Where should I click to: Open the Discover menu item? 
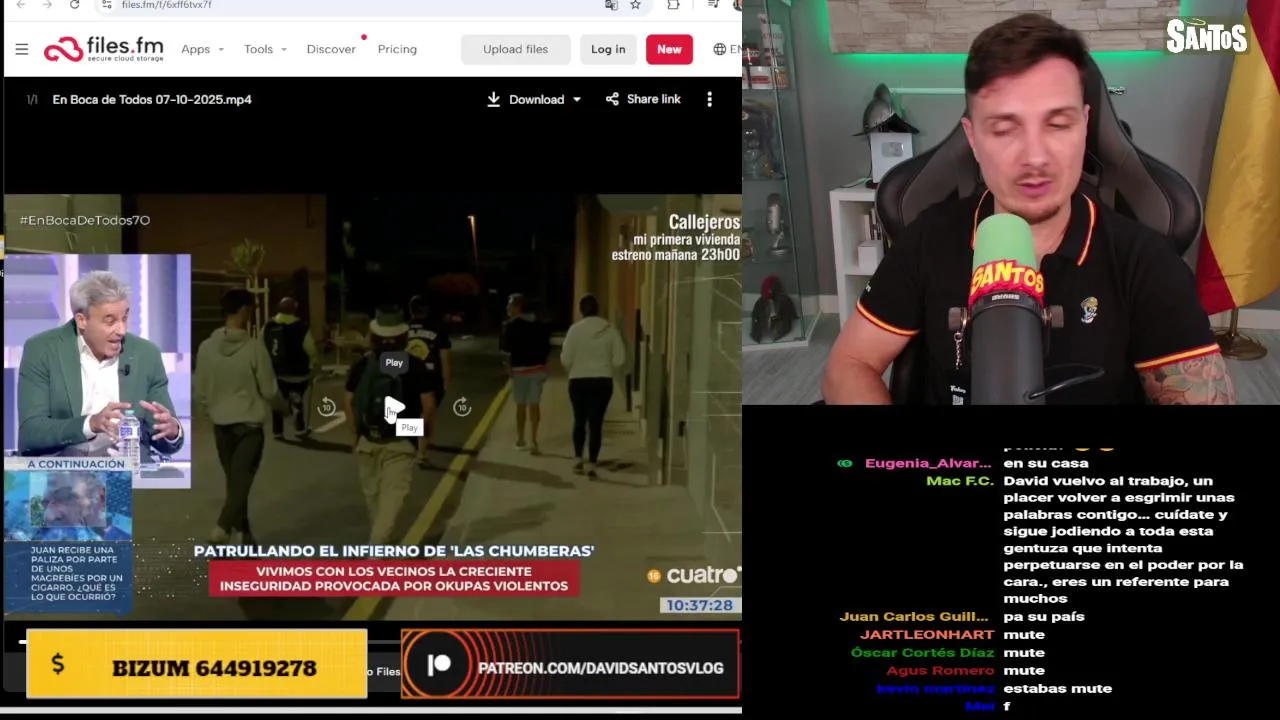[x=331, y=49]
